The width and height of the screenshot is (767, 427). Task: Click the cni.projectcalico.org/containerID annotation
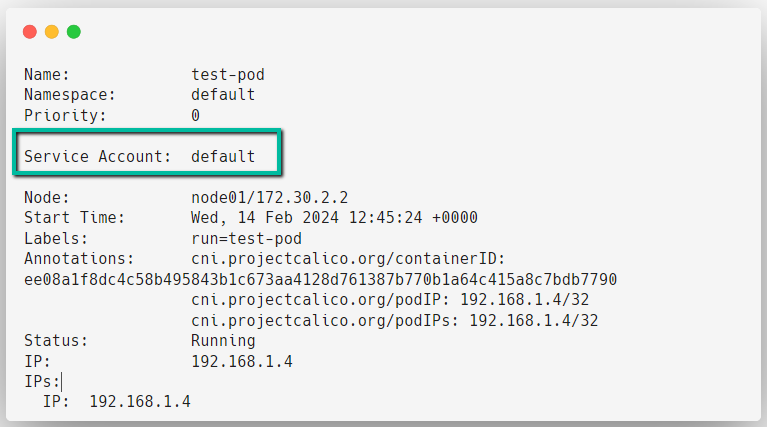point(348,259)
